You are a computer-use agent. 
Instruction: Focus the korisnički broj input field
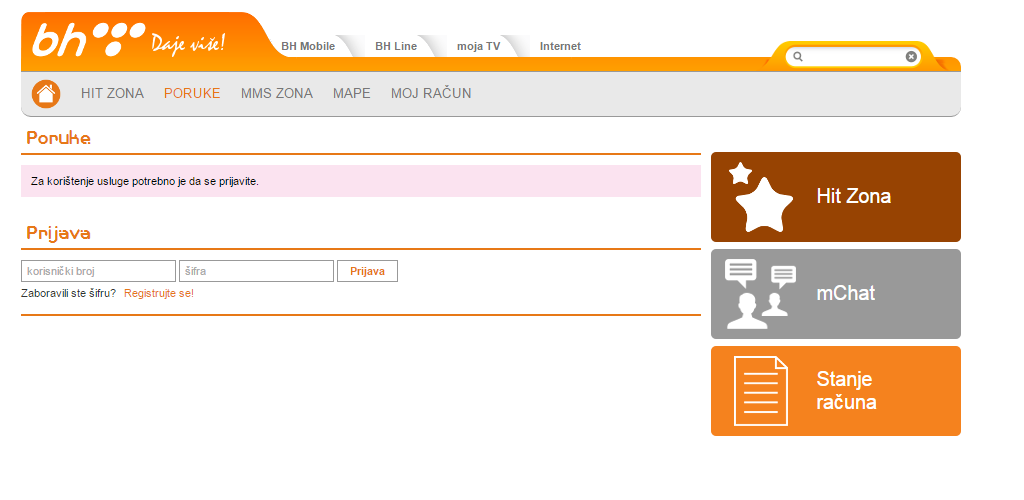point(99,271)
